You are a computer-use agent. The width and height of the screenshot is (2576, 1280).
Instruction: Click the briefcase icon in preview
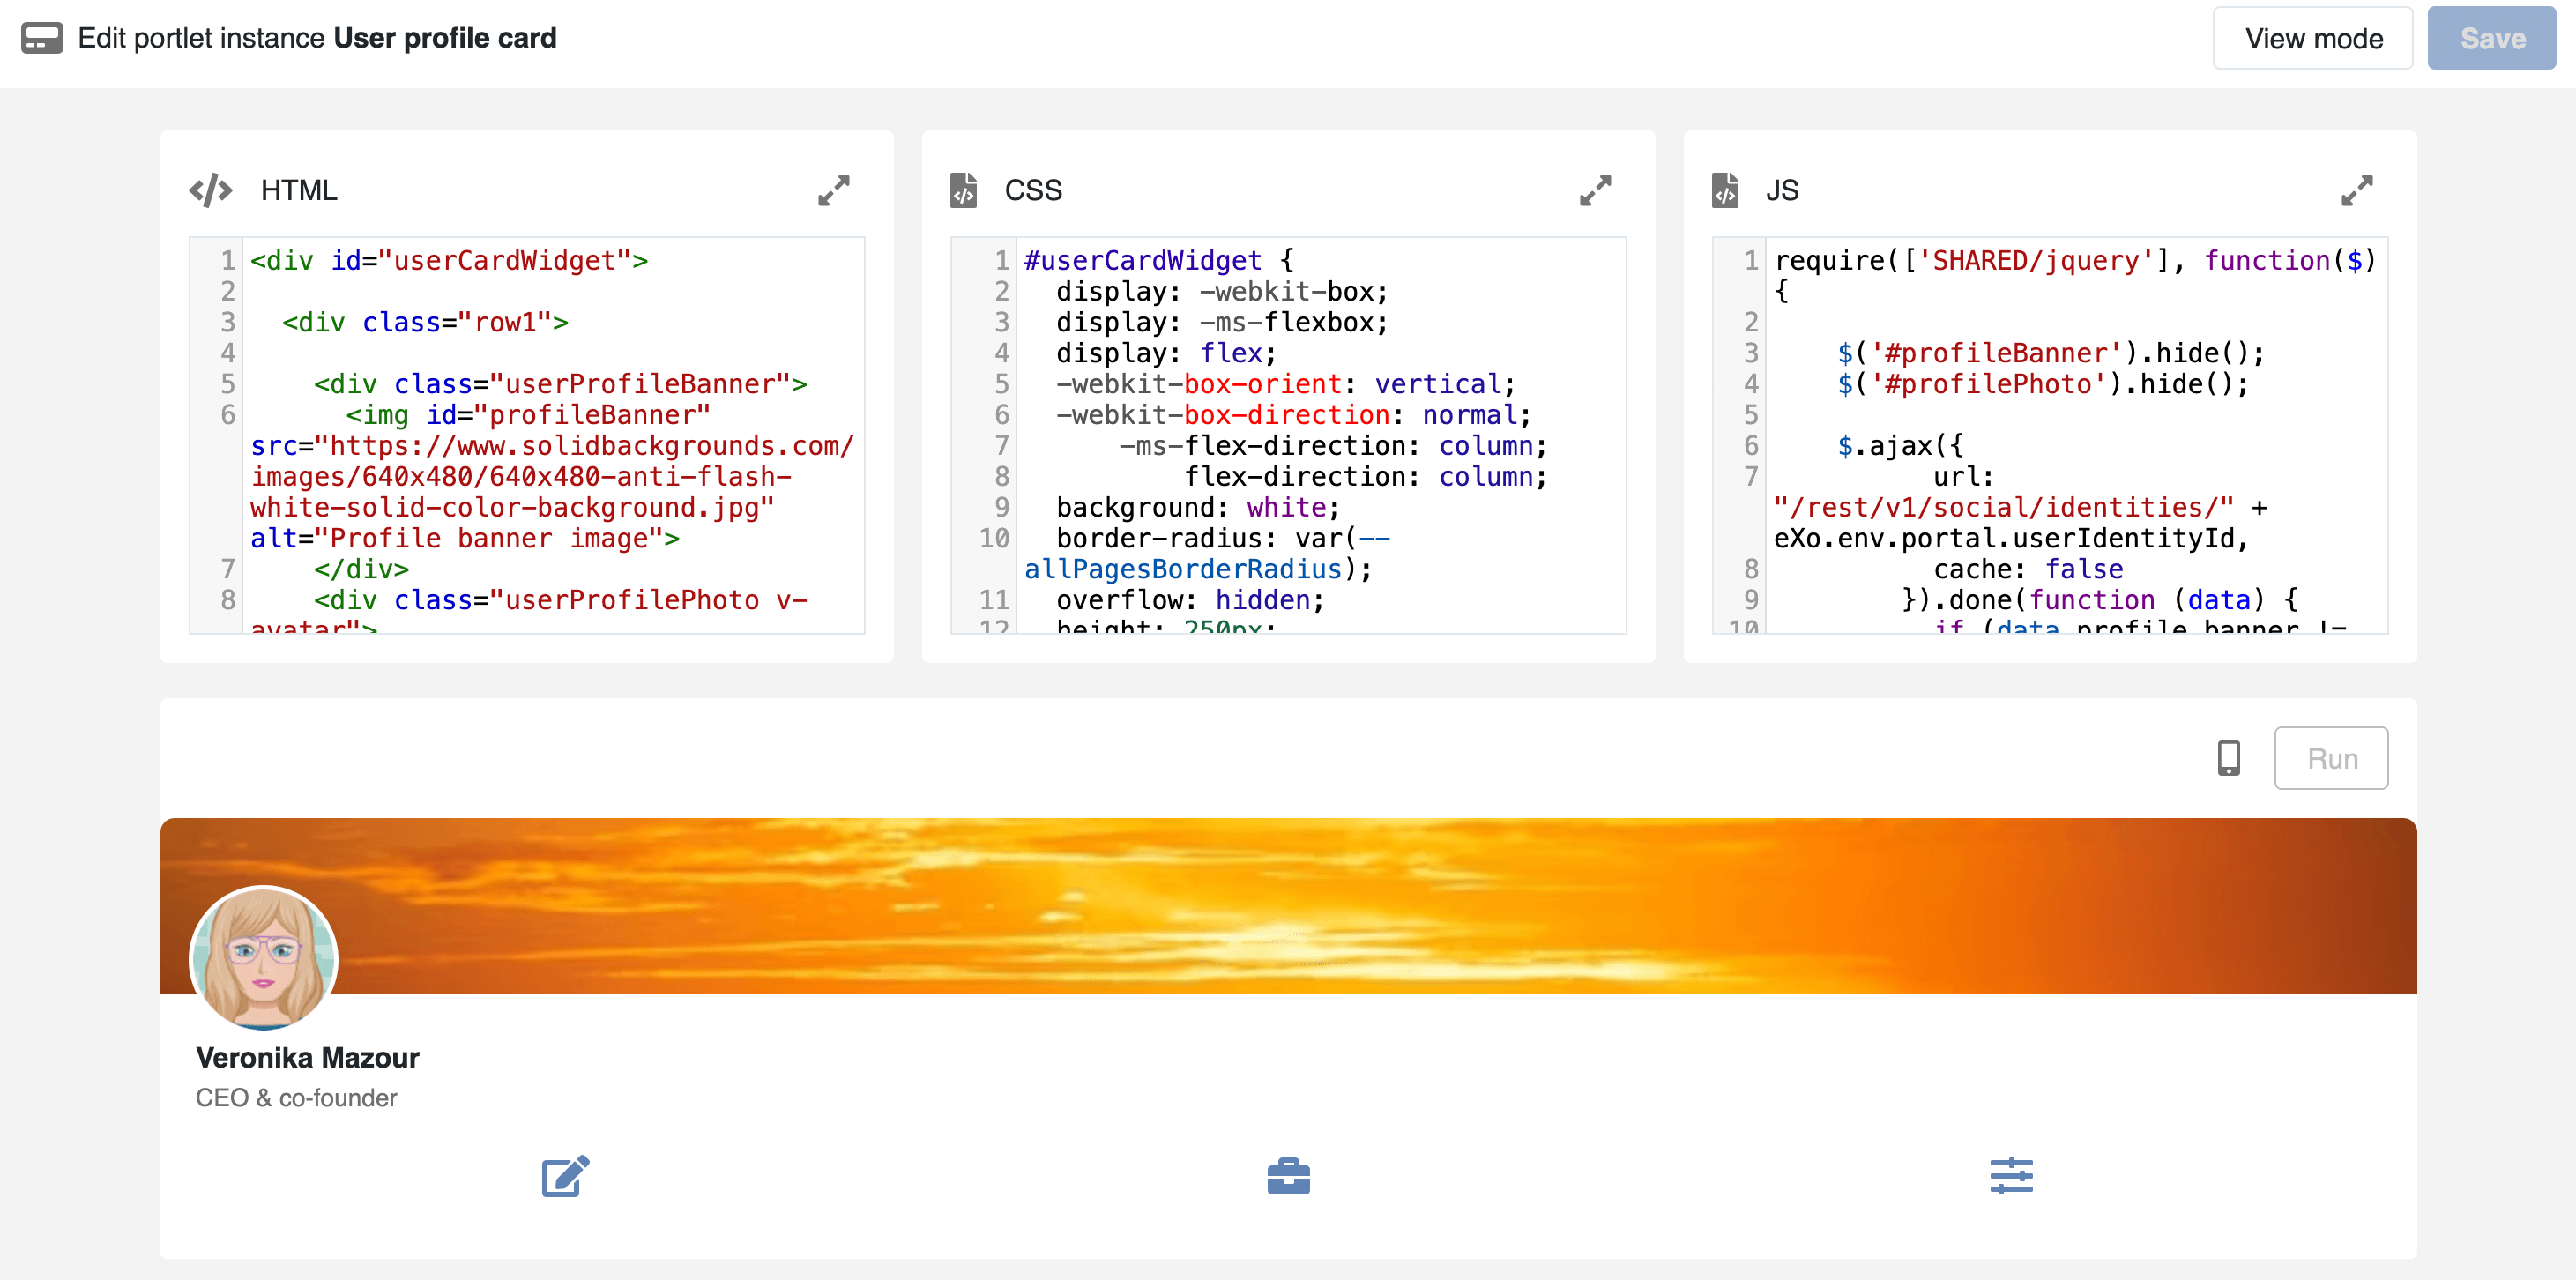pyautogui.click(x=1288, y=1176)
